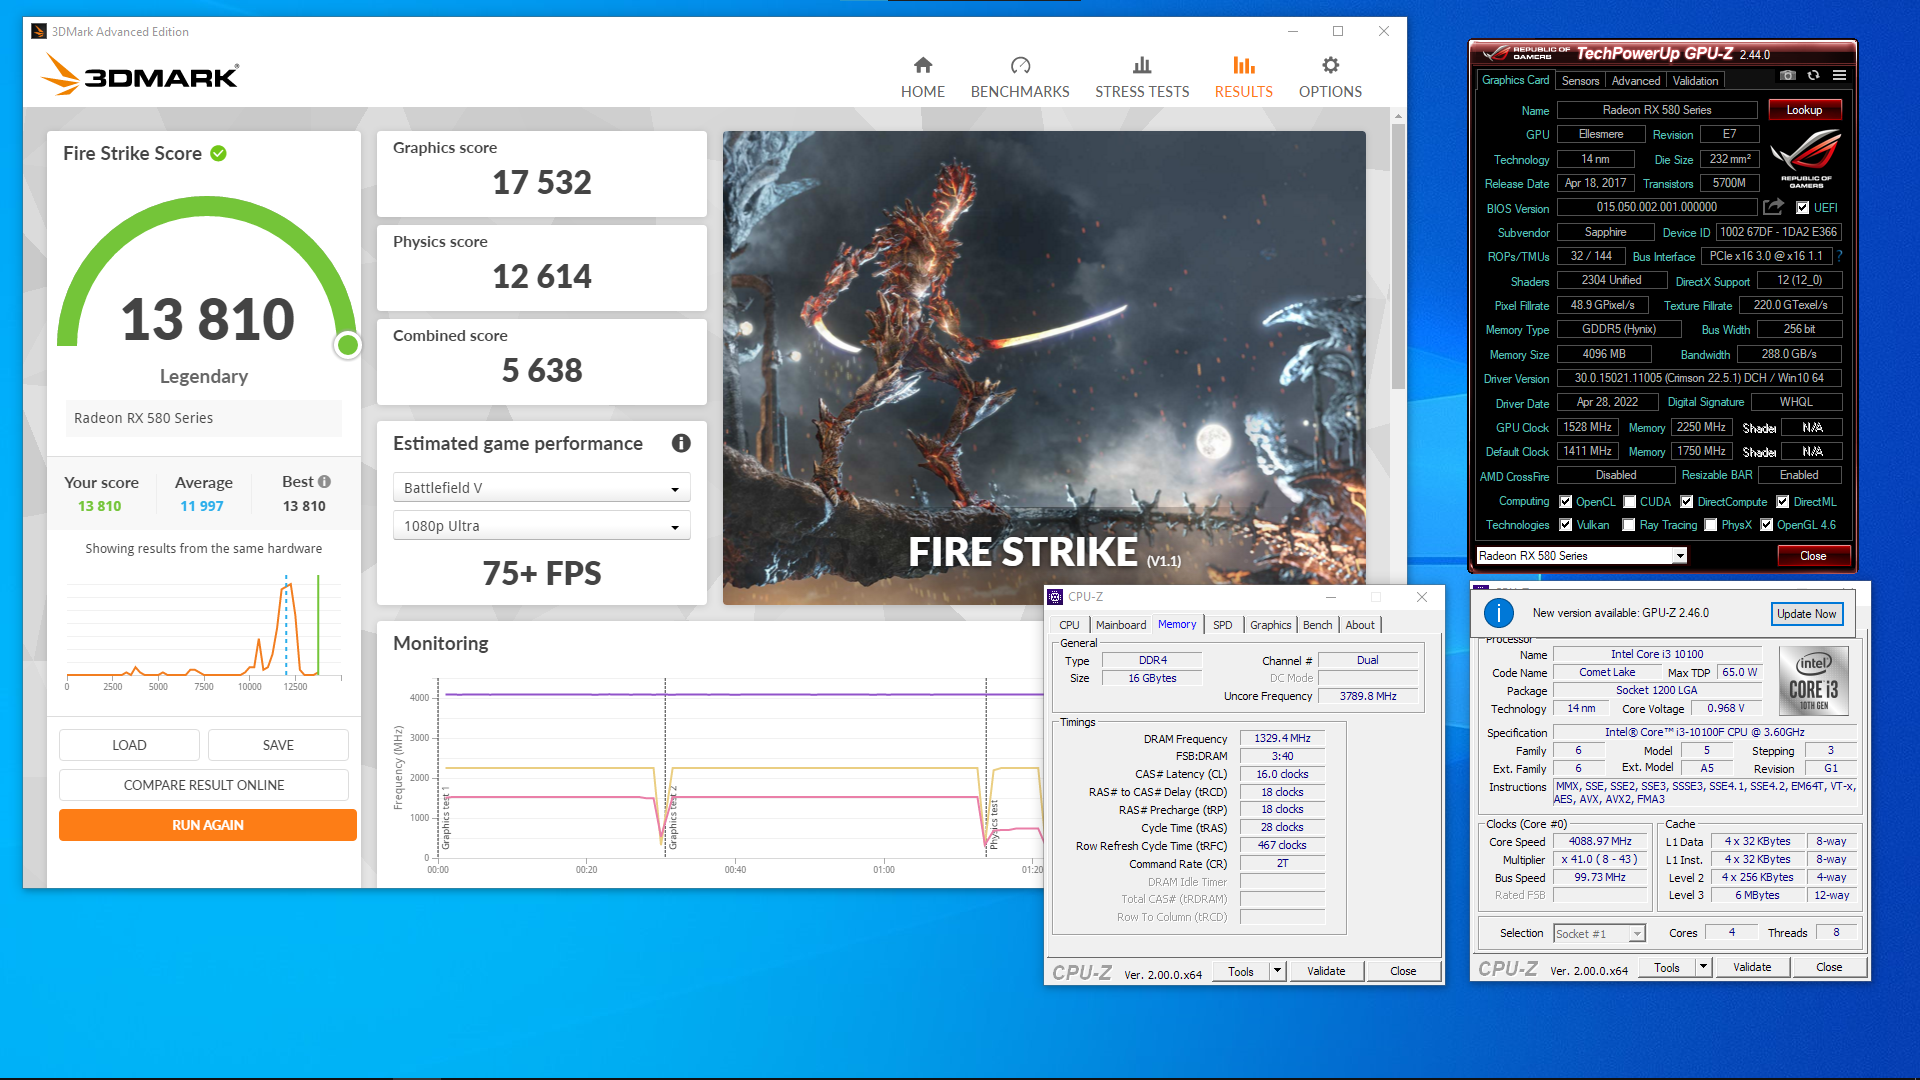Click the ROG logo in GPU-Z
This screenshot has height=1080, width=1920.
coord(1806,158)
